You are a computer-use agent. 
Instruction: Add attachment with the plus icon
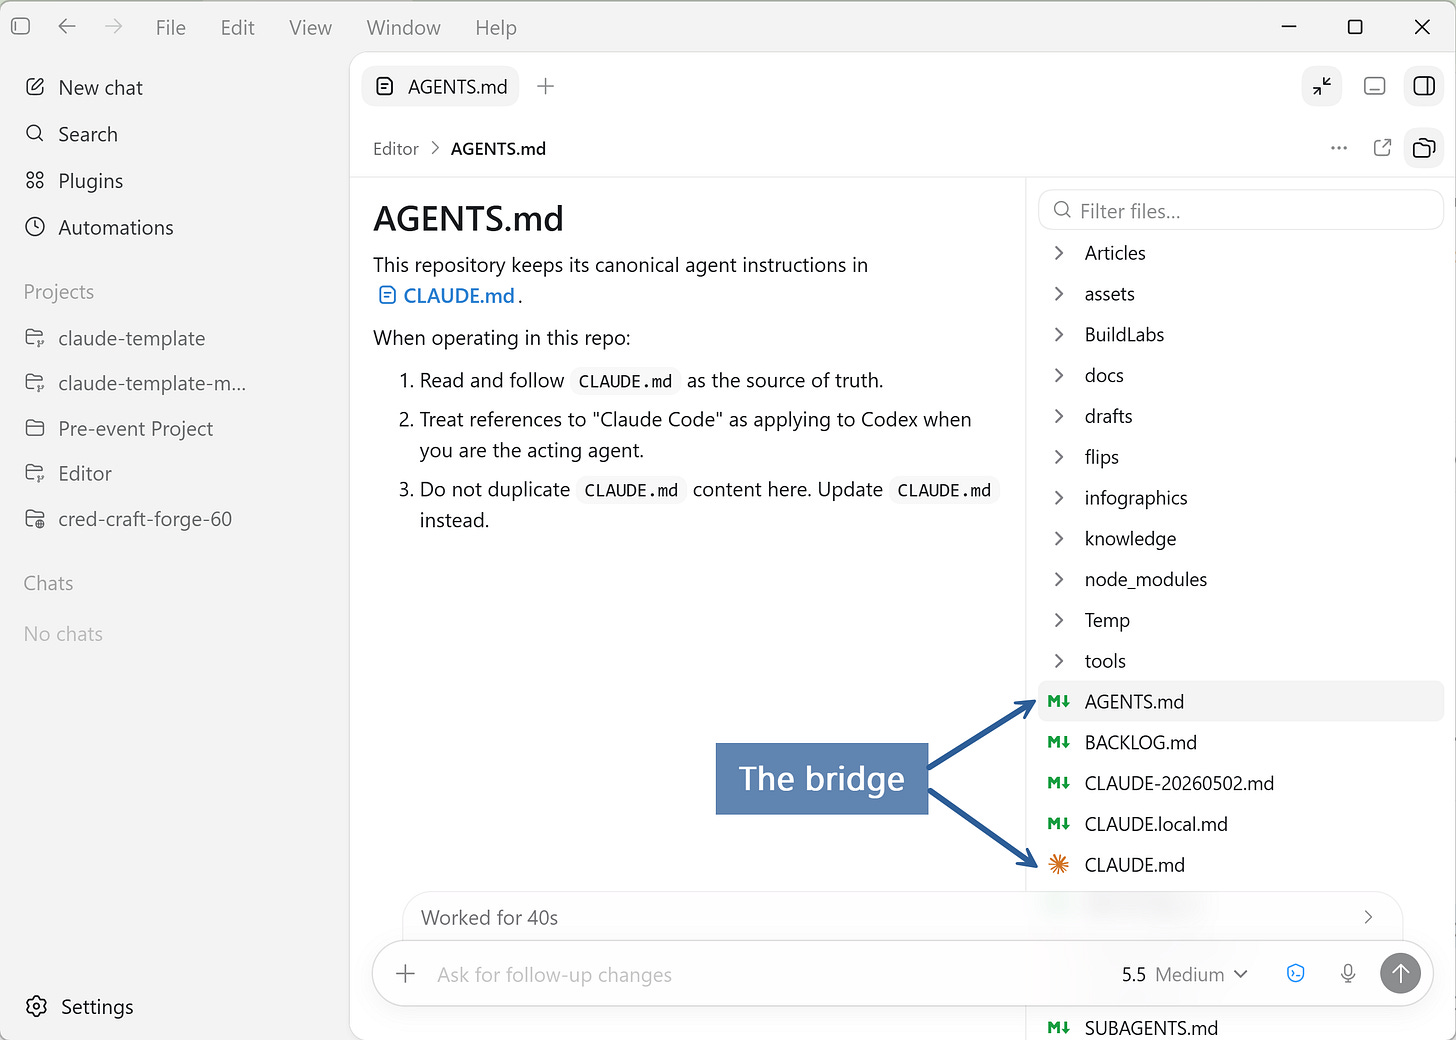pyautogui.click(x=405, y=974)
